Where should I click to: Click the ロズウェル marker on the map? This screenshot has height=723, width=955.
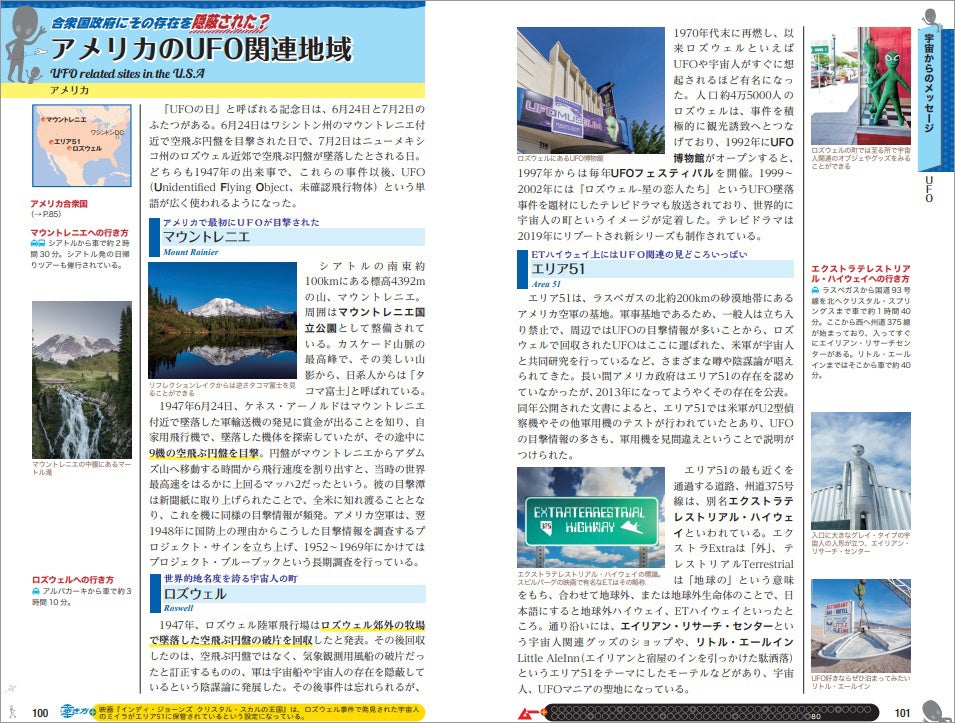[69, 148]
